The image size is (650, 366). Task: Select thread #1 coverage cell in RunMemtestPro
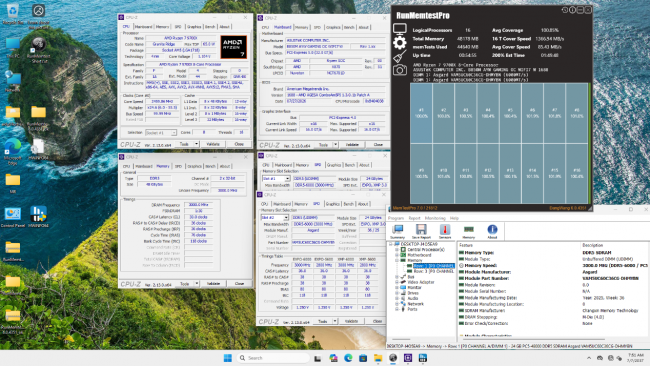tap(421, 113)
